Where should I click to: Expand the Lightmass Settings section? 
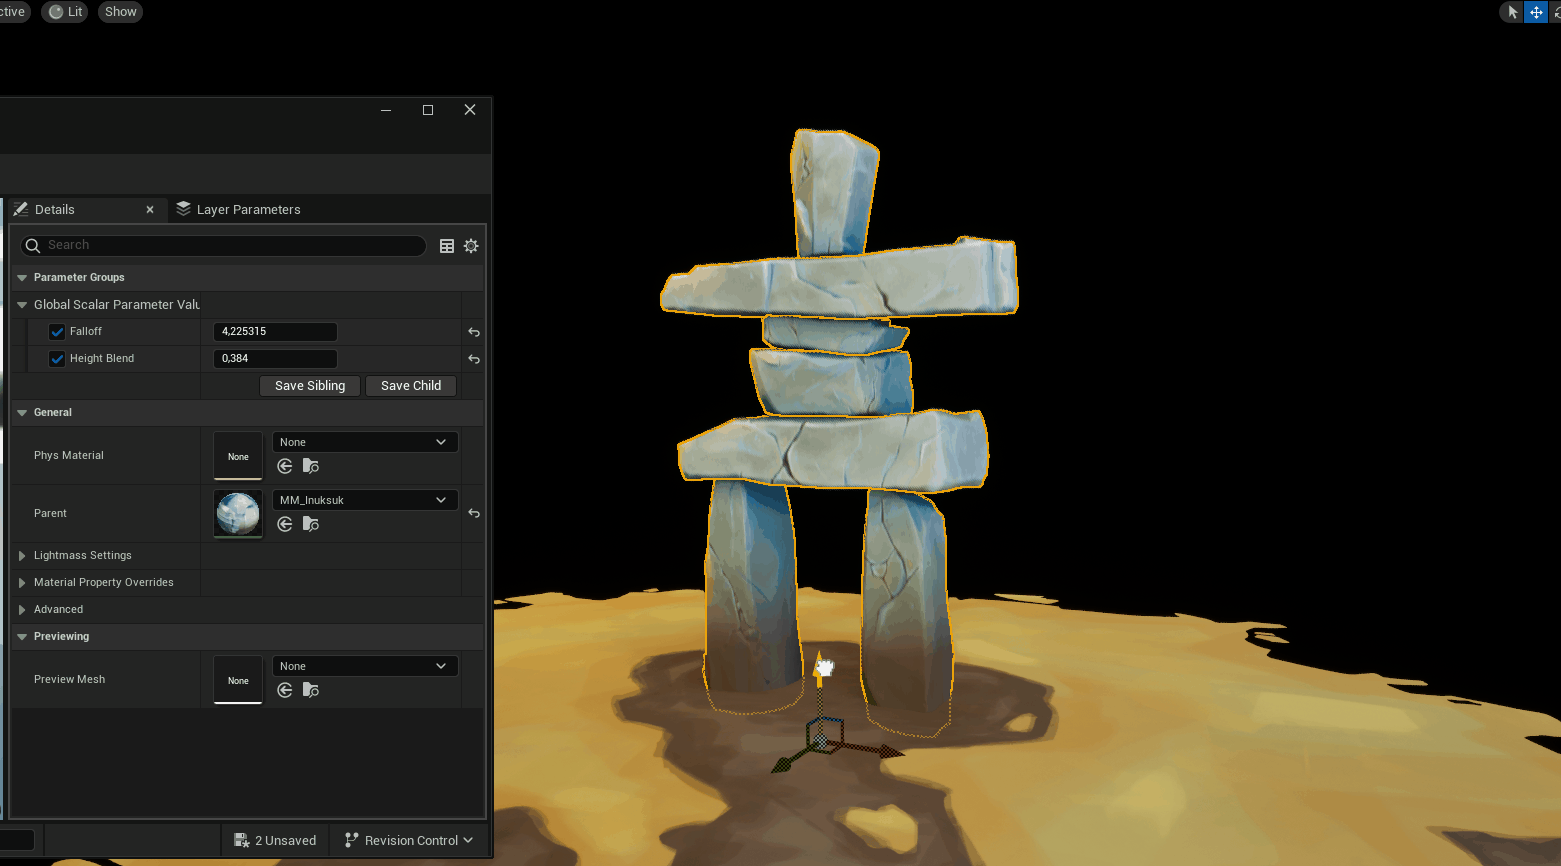pos(22,555)
